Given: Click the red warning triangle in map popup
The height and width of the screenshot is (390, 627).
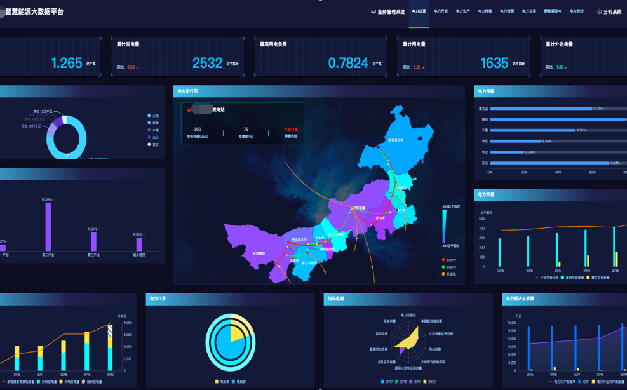Looking at the screenshot, I should tap(189, 110).
